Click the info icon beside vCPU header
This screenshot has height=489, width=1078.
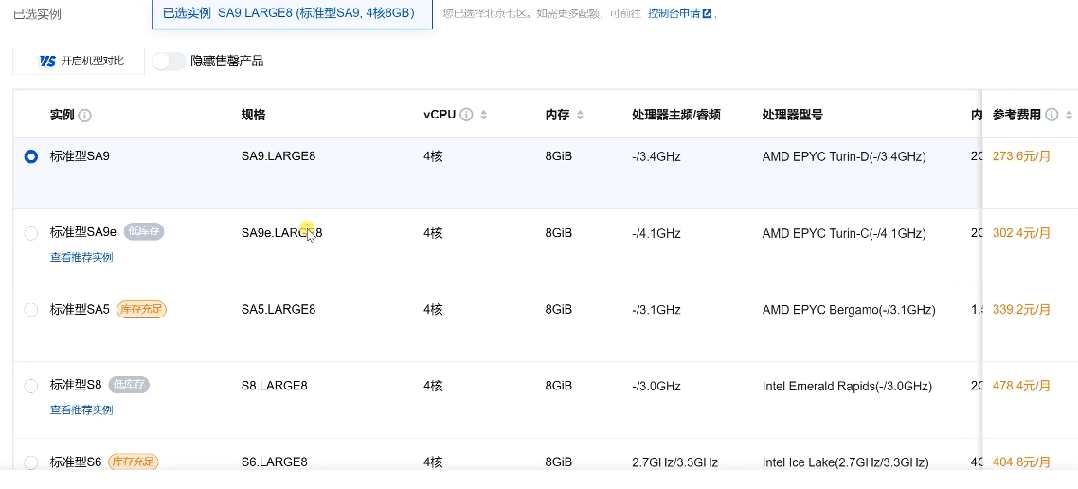[467, 115]
